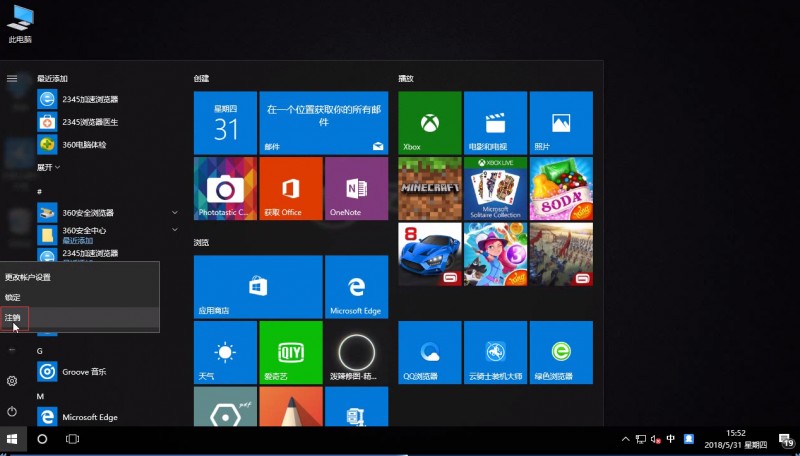Viewport: 800px width, 456px height.
Task: Open the pencil icon tile
Action: click(291, 407)
